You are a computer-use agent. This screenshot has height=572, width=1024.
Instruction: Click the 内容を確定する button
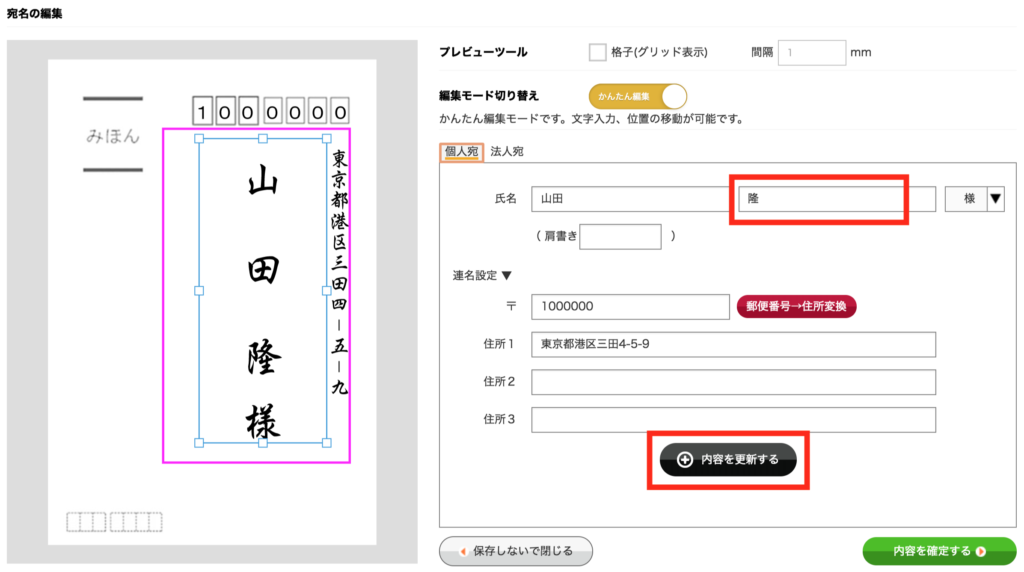point(939,551)
